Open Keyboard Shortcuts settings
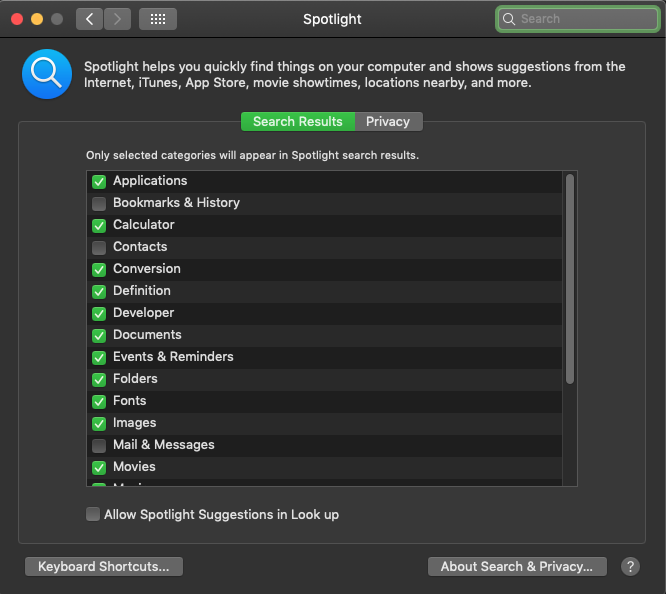Image resolution: width=666 pixels, height=594 pixels. click(104, 566)
